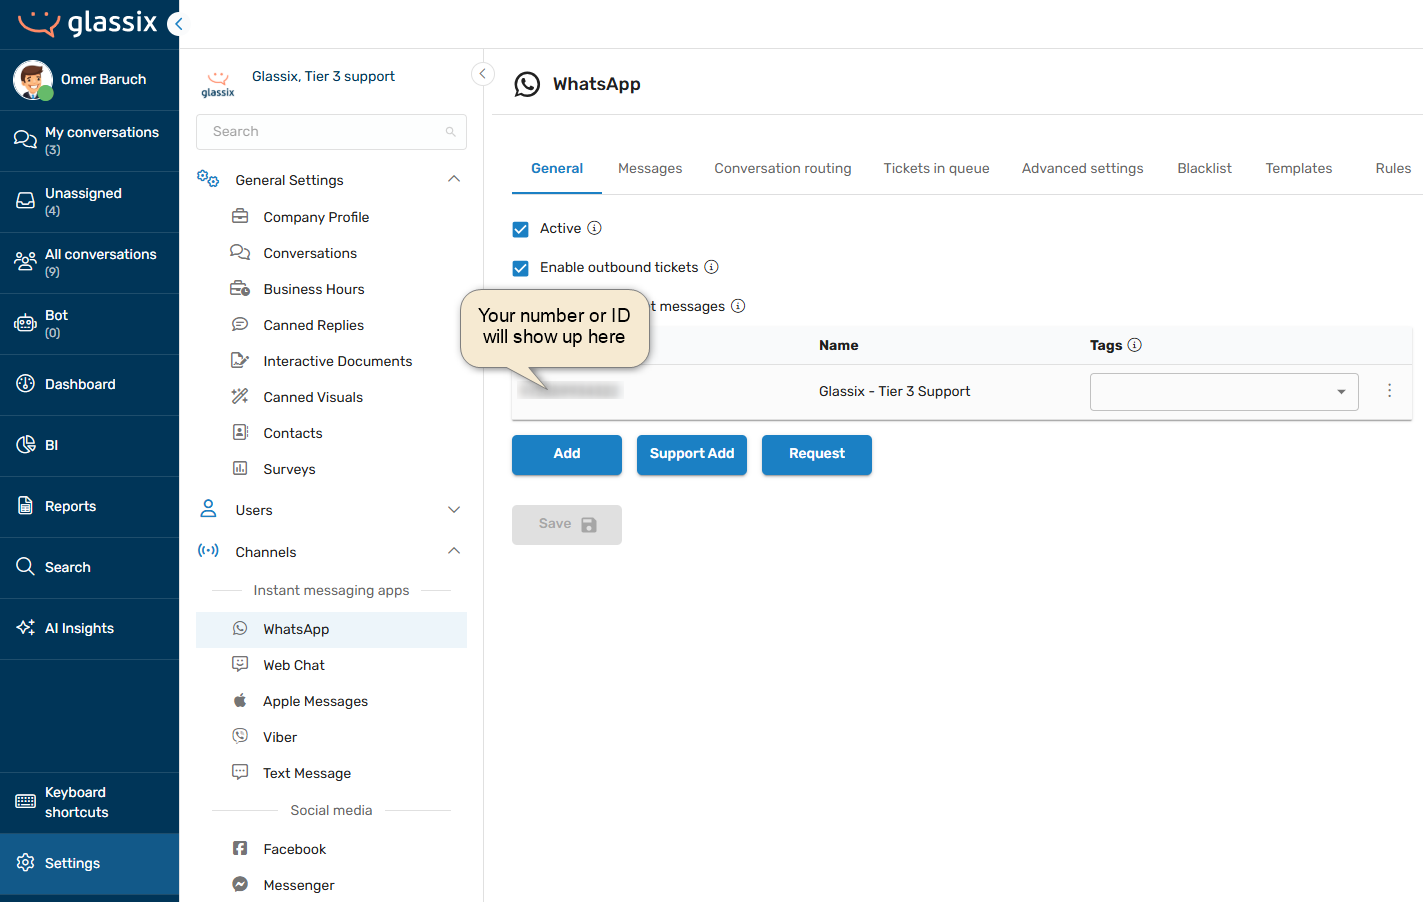
Task: Open Keyboard shortcuts icon
Action: tap(26, 802)
